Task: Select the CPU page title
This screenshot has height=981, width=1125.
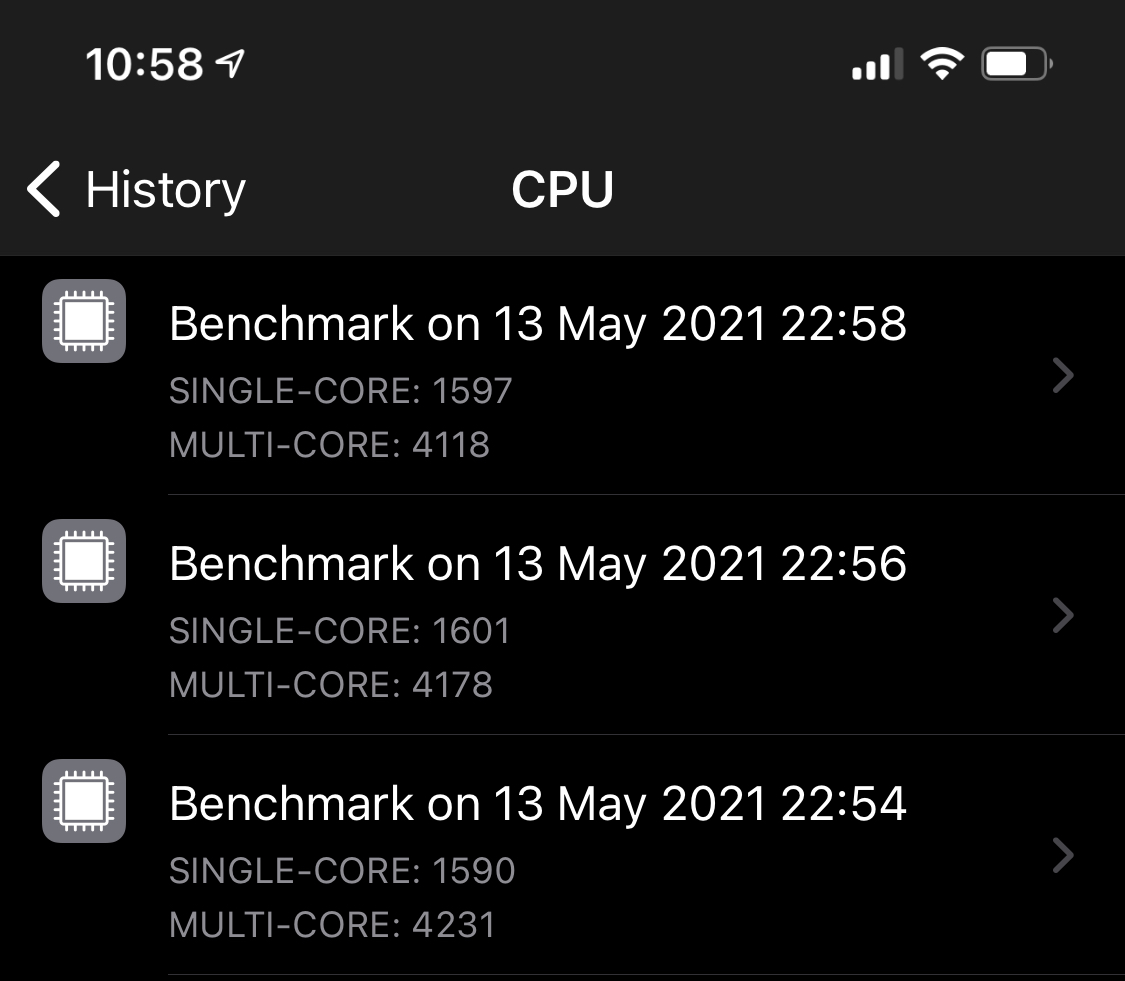Action: point(562,189)
